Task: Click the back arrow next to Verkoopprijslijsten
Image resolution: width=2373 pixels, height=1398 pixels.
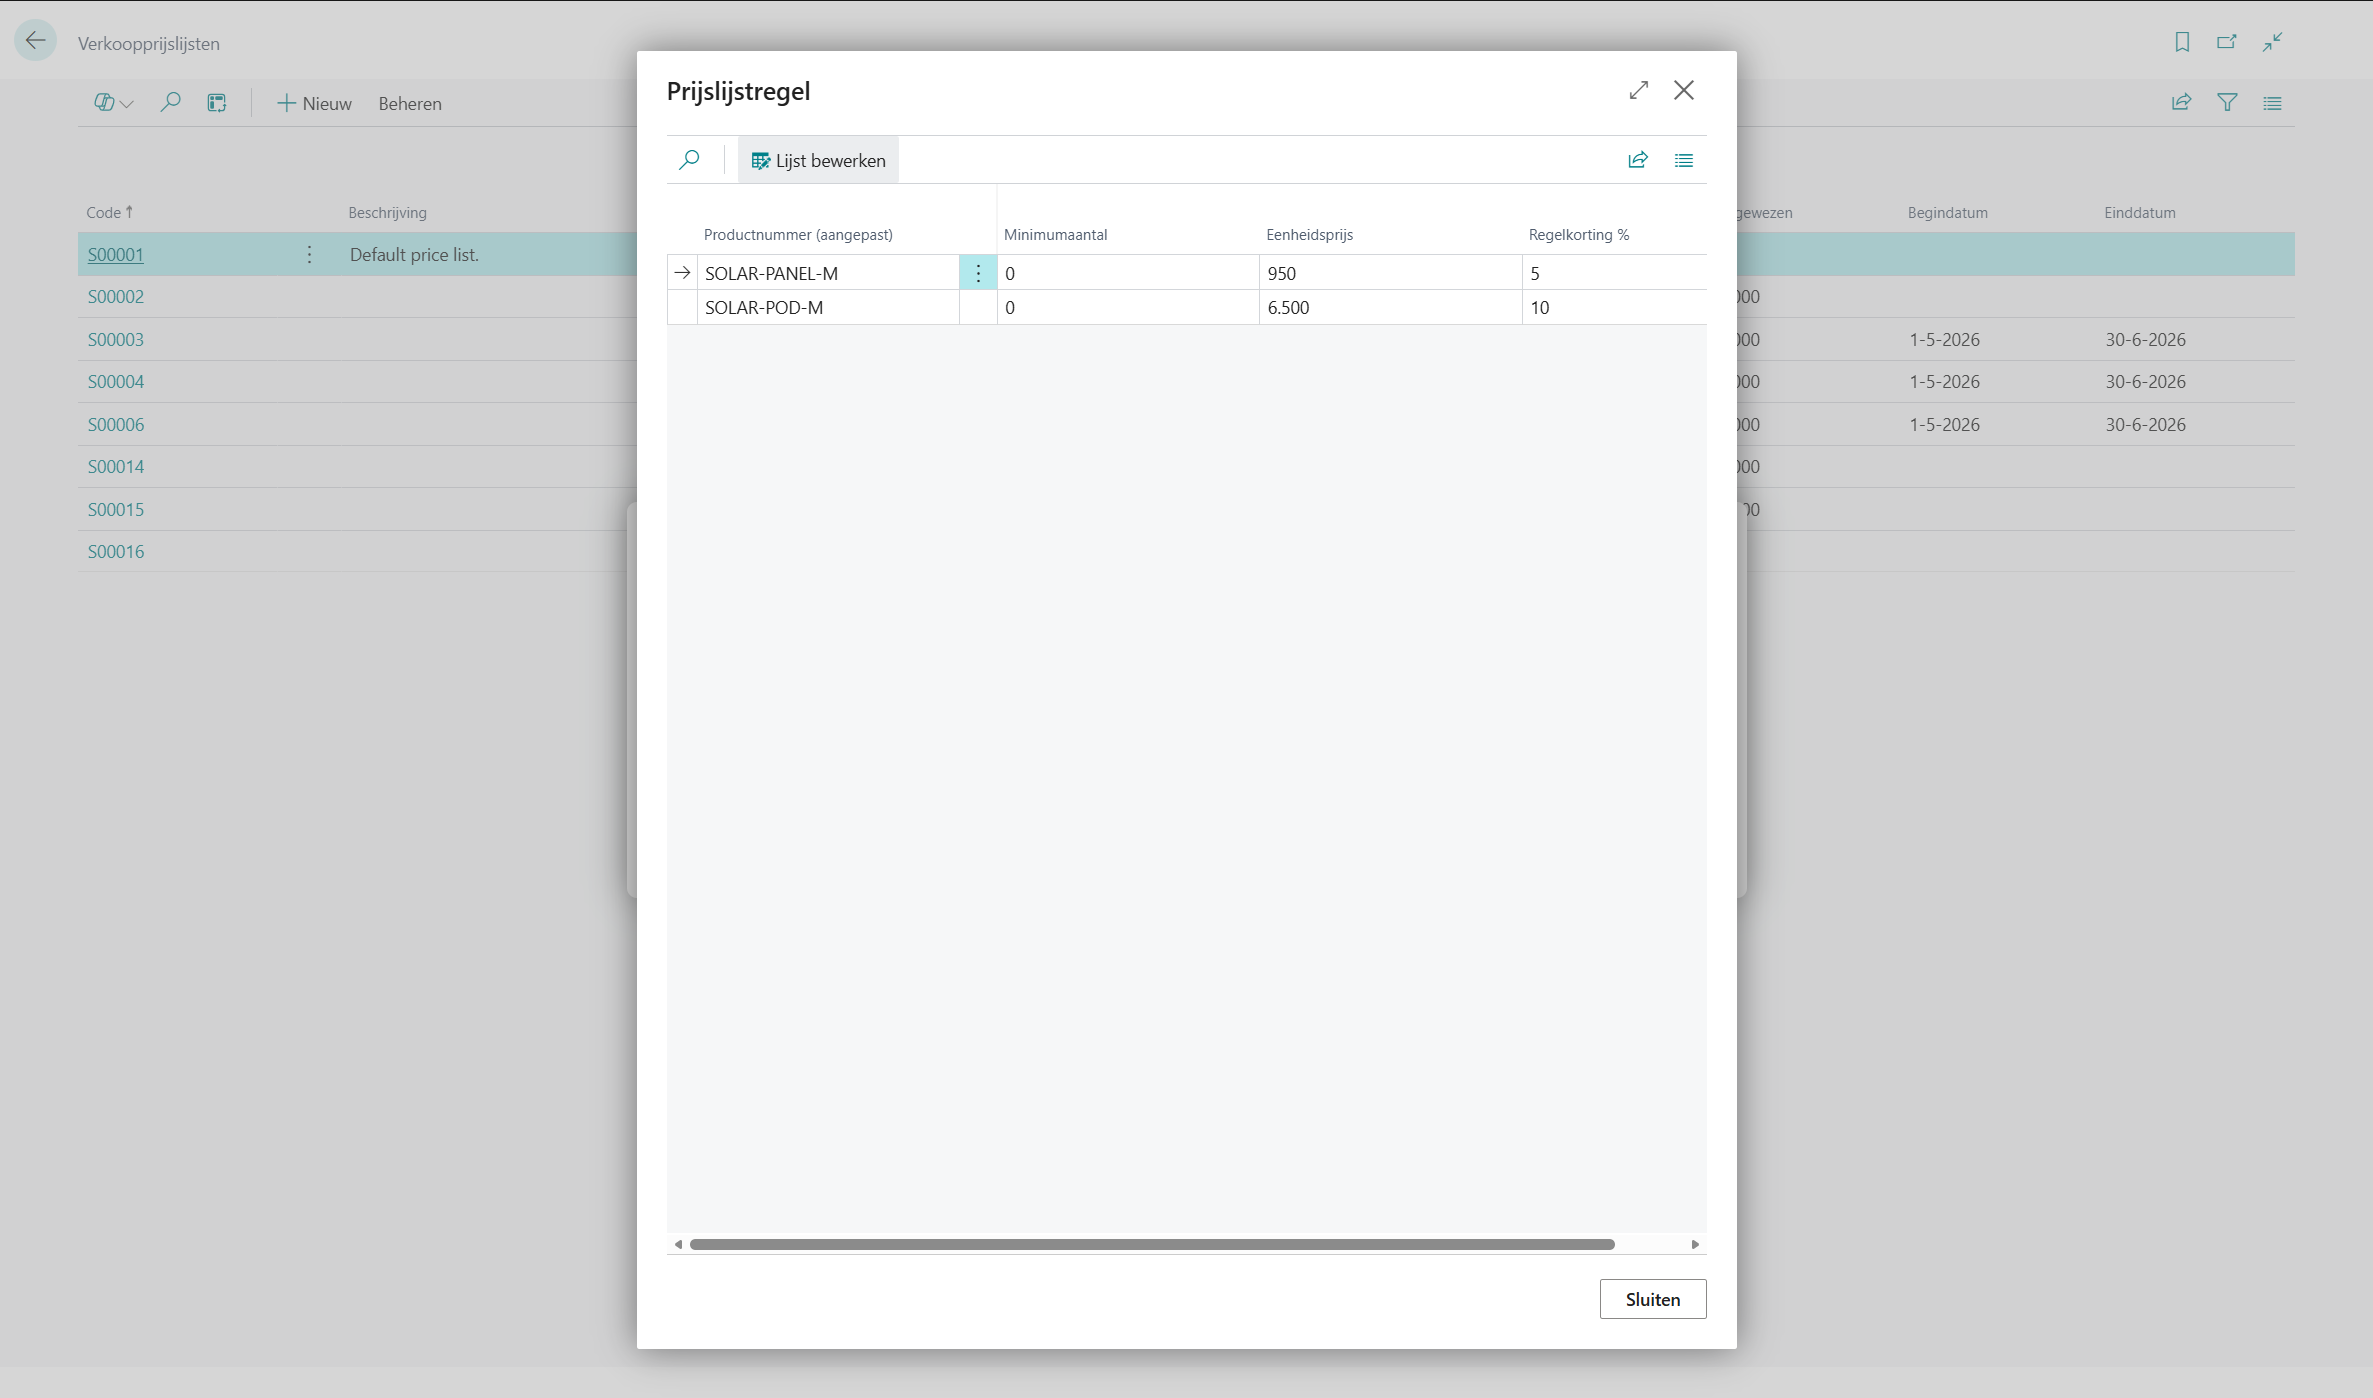Action: 36,42
